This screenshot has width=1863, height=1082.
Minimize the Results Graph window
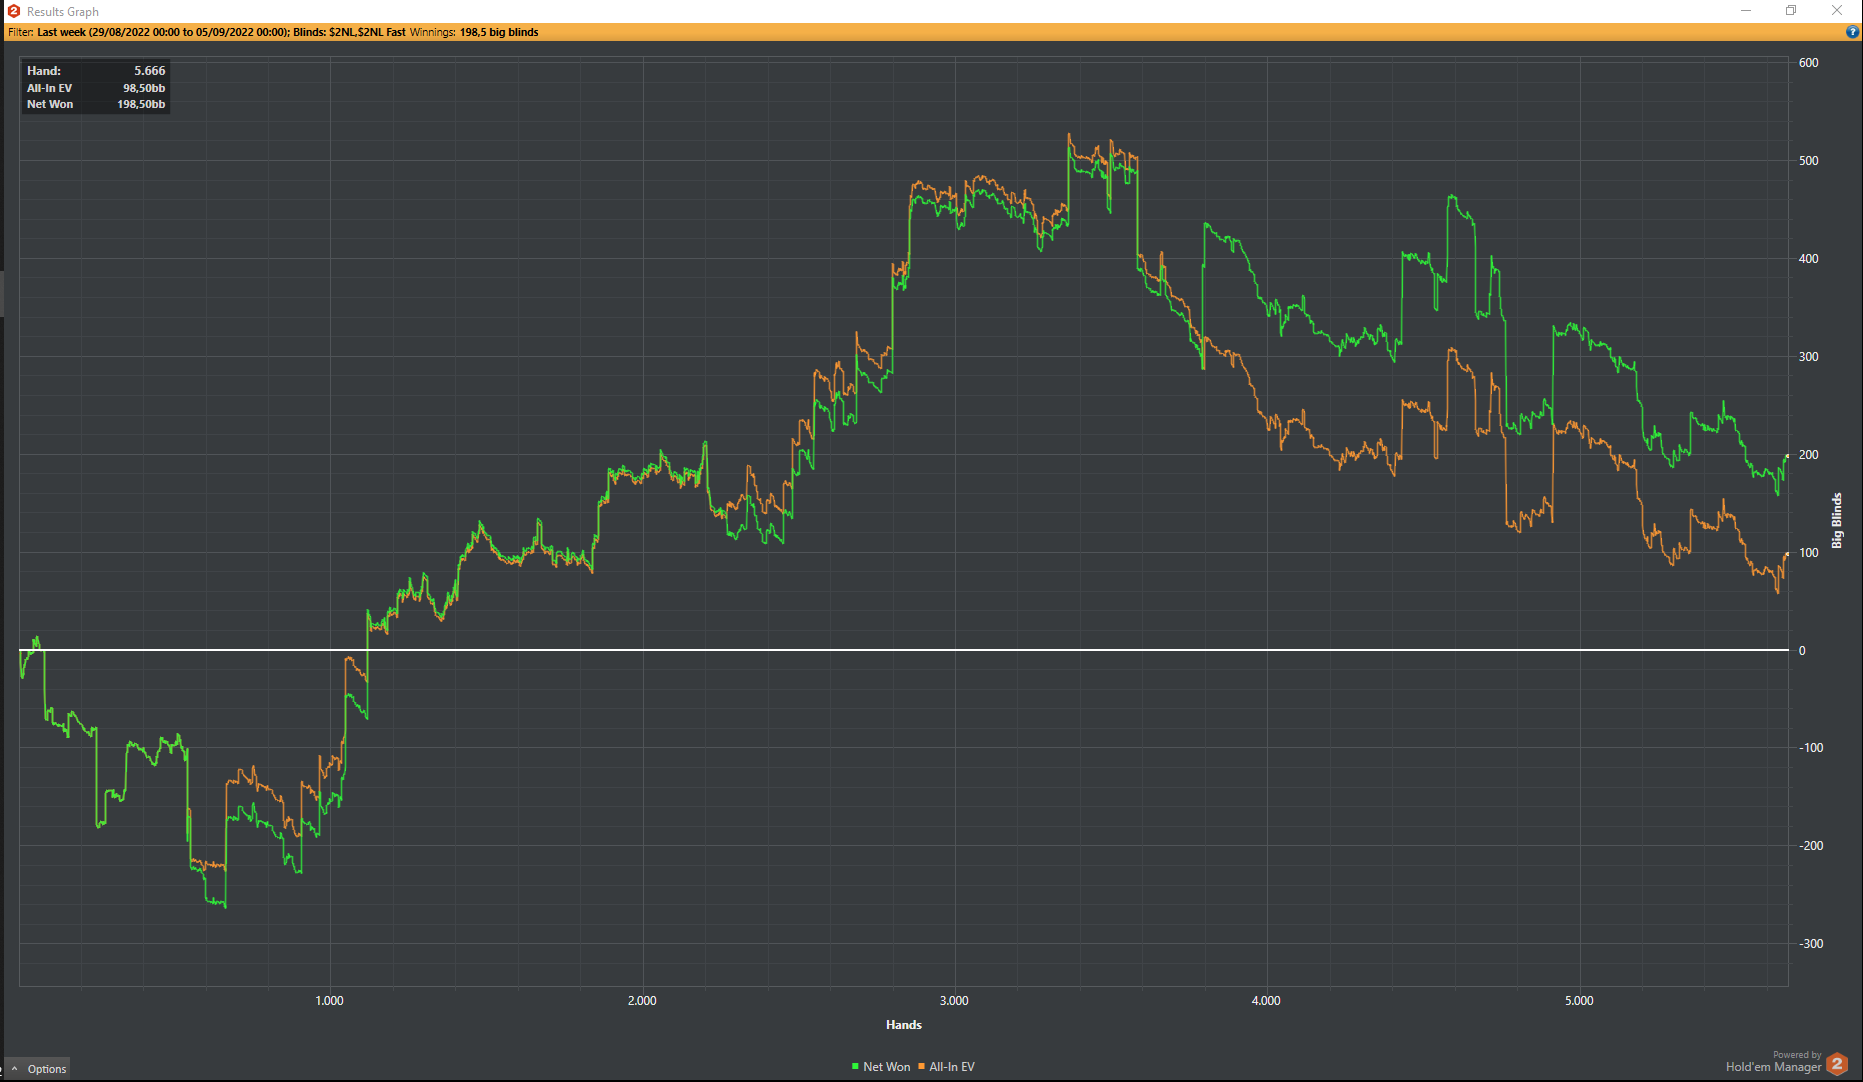pyautogui.click(x=1746, y=11)
